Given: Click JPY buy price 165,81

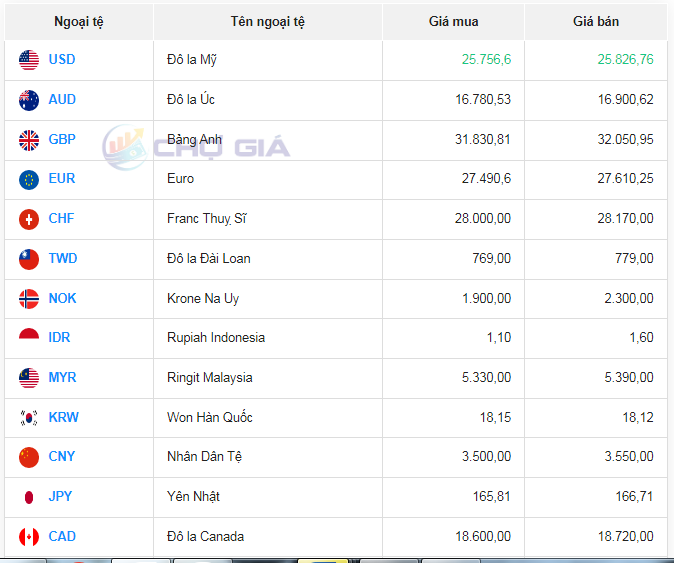Looking at the screenshot, I should coord(492,496).
